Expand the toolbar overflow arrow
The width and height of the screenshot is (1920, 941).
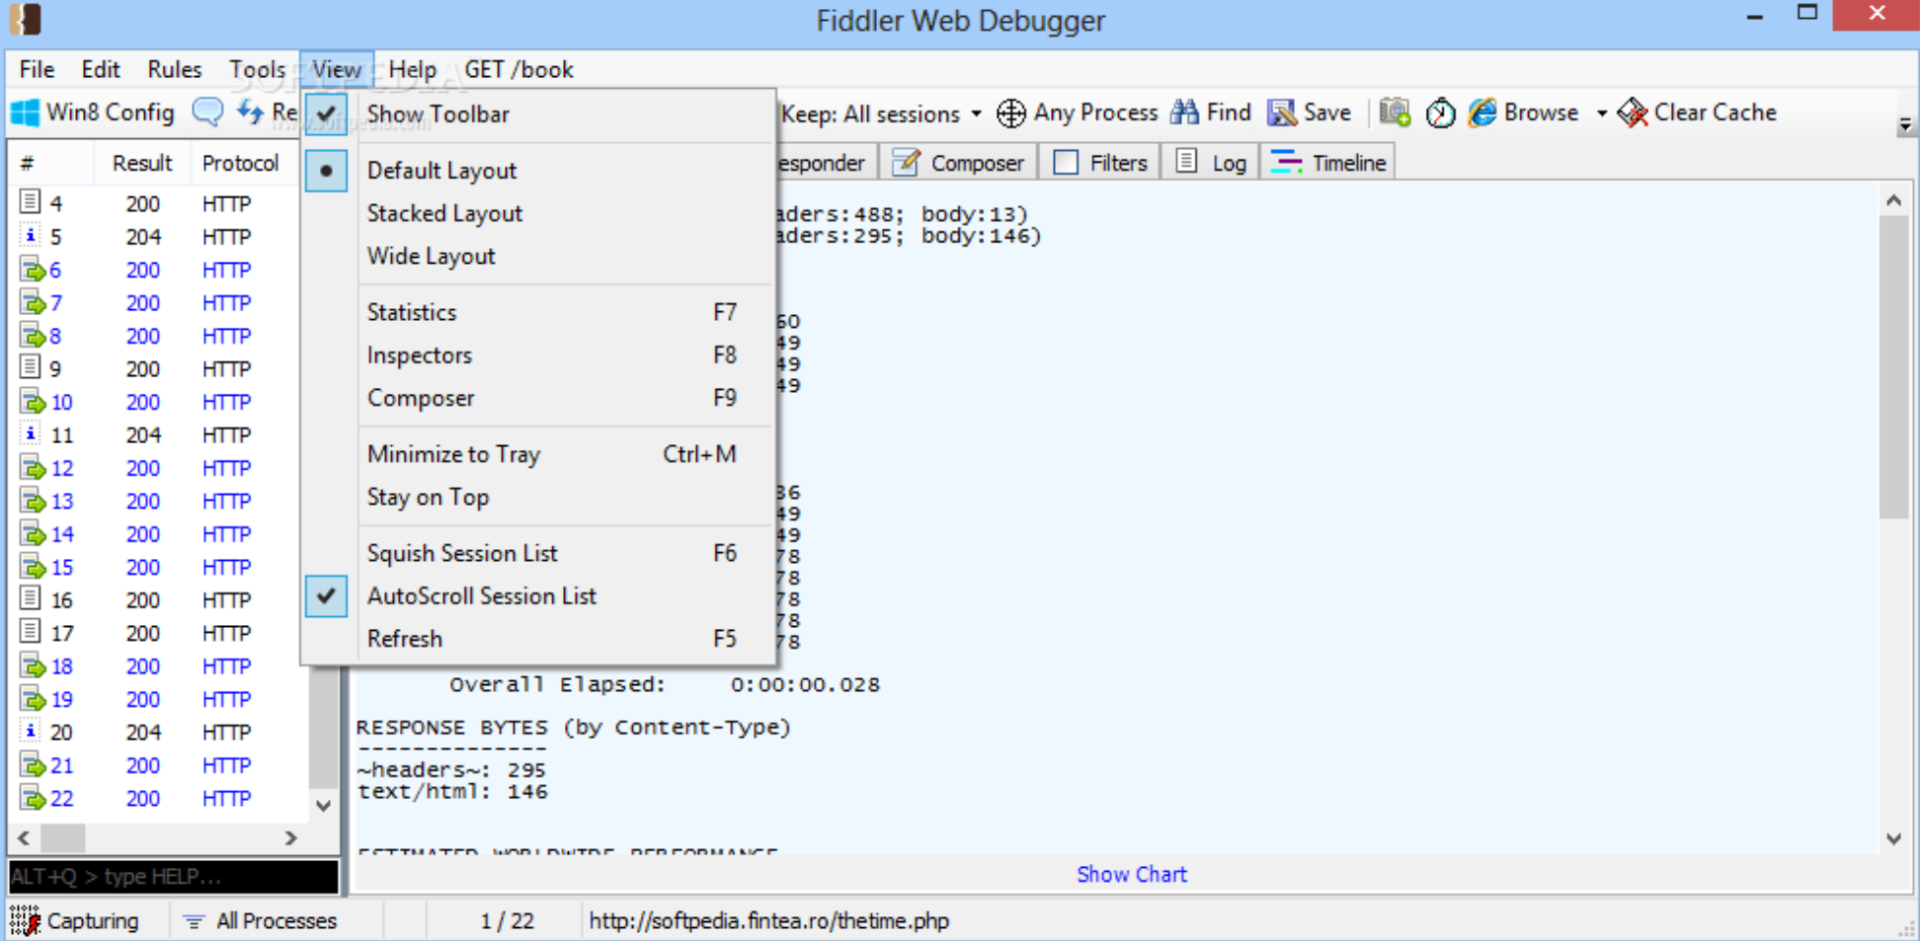[1905, 125]
